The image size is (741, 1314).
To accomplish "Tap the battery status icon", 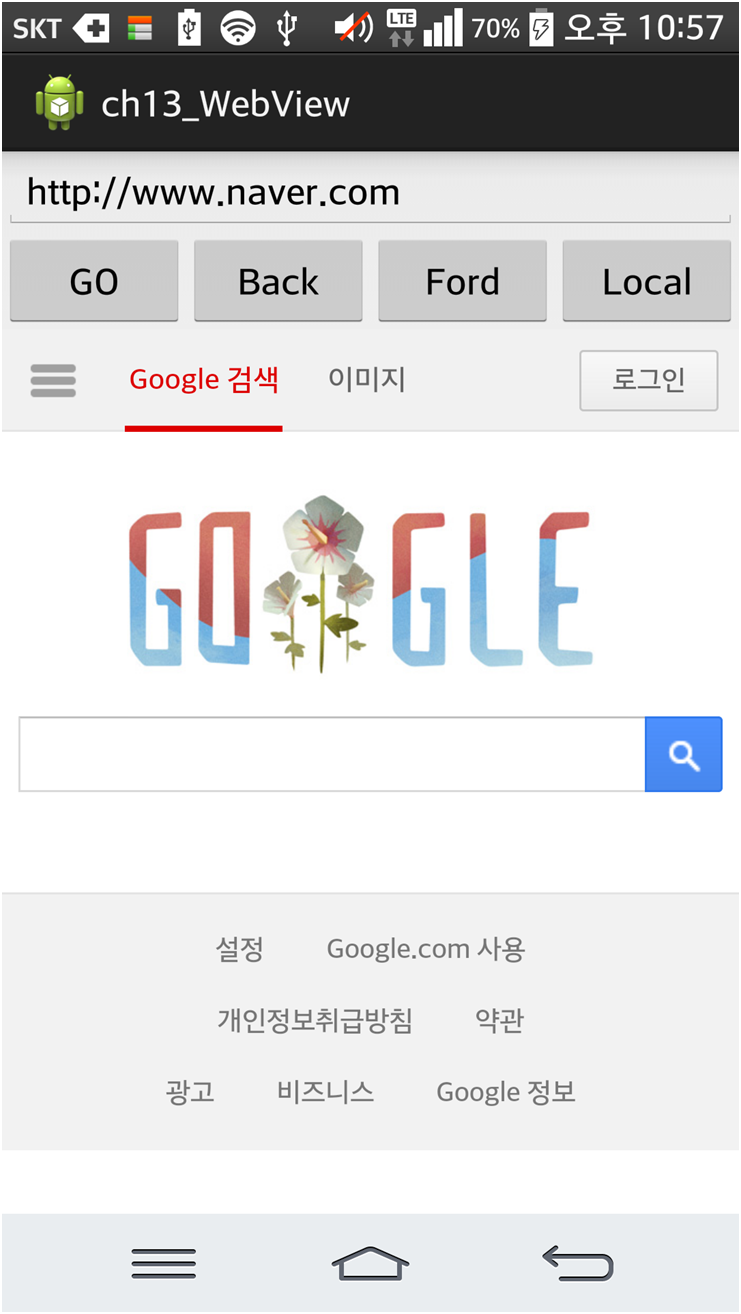I will coord(541,27).
